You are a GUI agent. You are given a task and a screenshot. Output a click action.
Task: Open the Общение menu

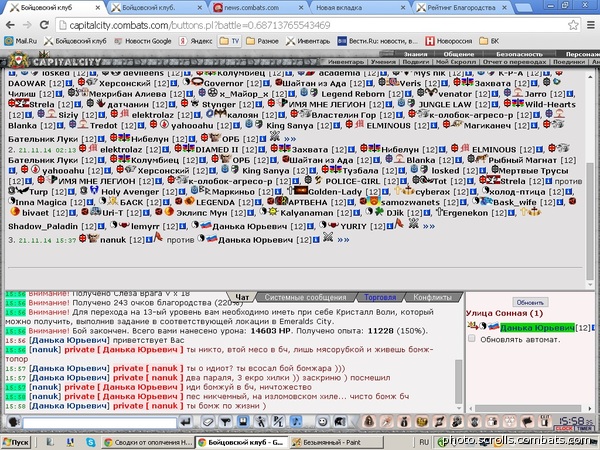coord(458,54)
